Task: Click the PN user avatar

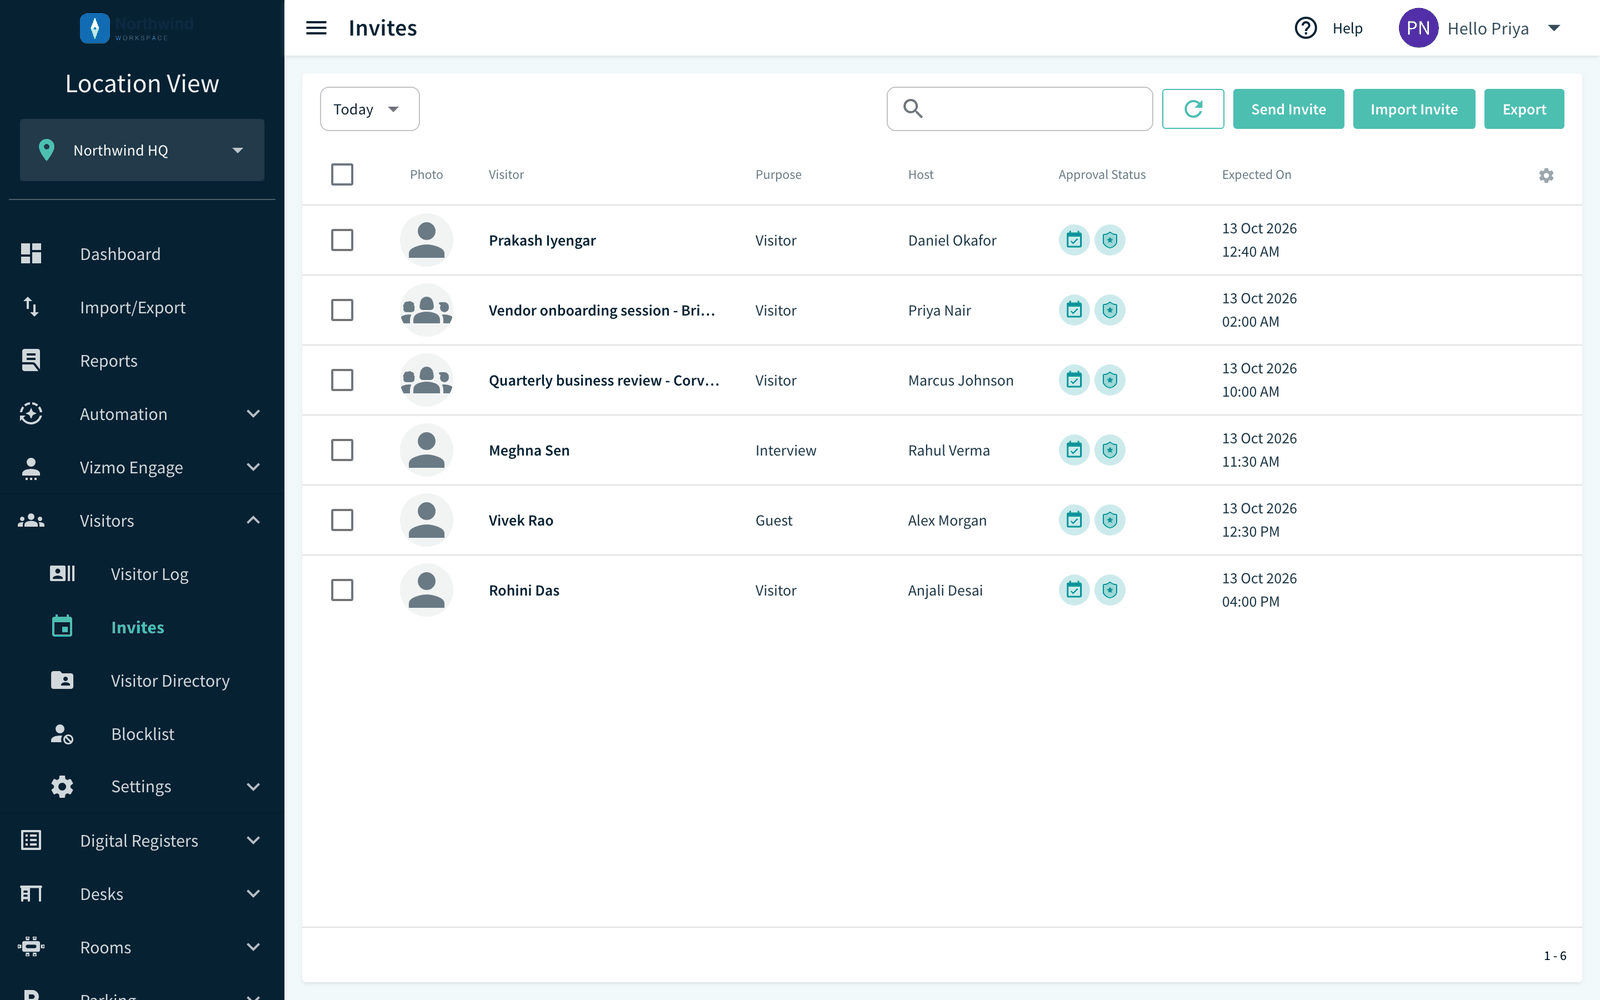Action: (x=1418, y=28)
